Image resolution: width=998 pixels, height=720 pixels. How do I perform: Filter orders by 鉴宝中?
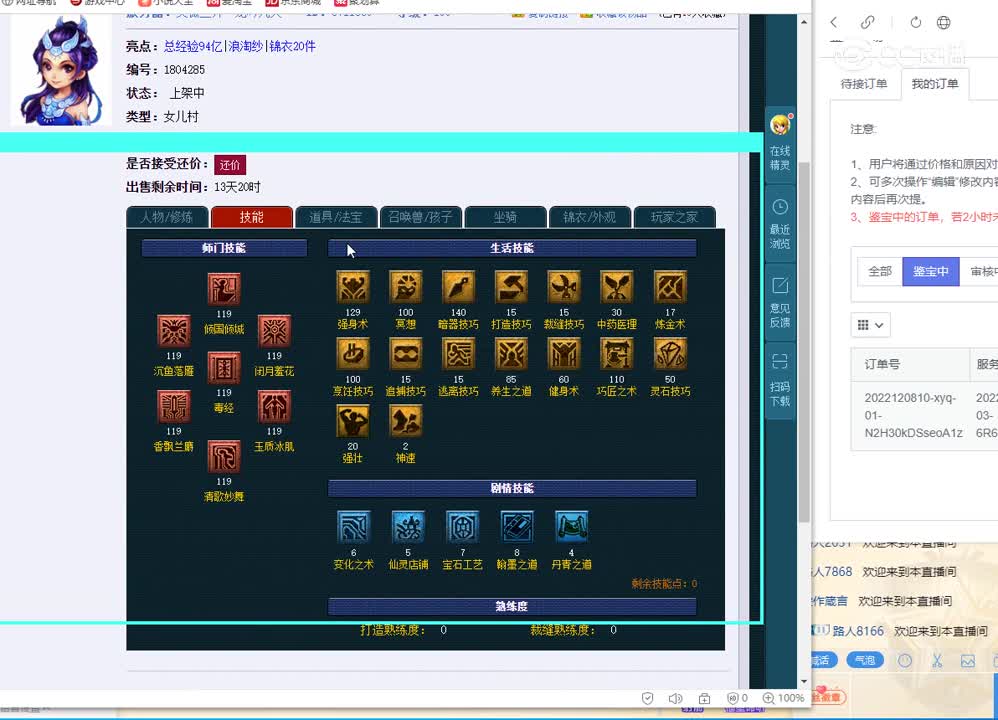coord(931,272)
